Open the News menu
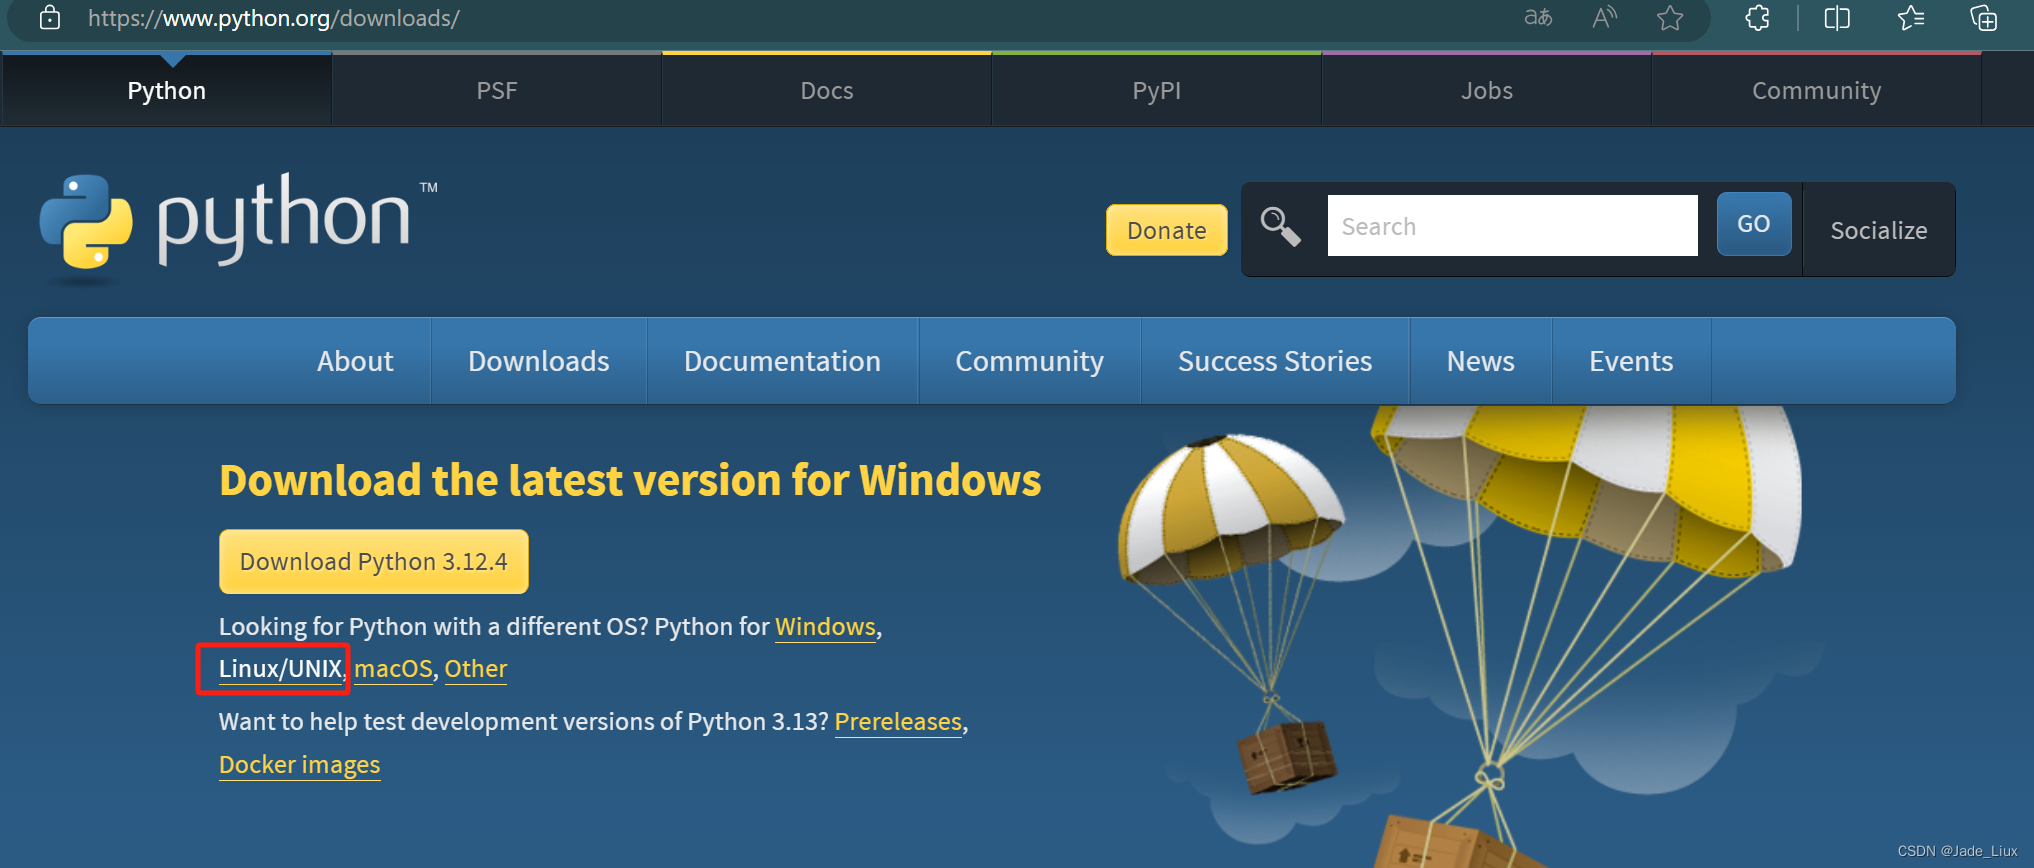The height and width of the screenshot is (868, 2034). 1481,361
